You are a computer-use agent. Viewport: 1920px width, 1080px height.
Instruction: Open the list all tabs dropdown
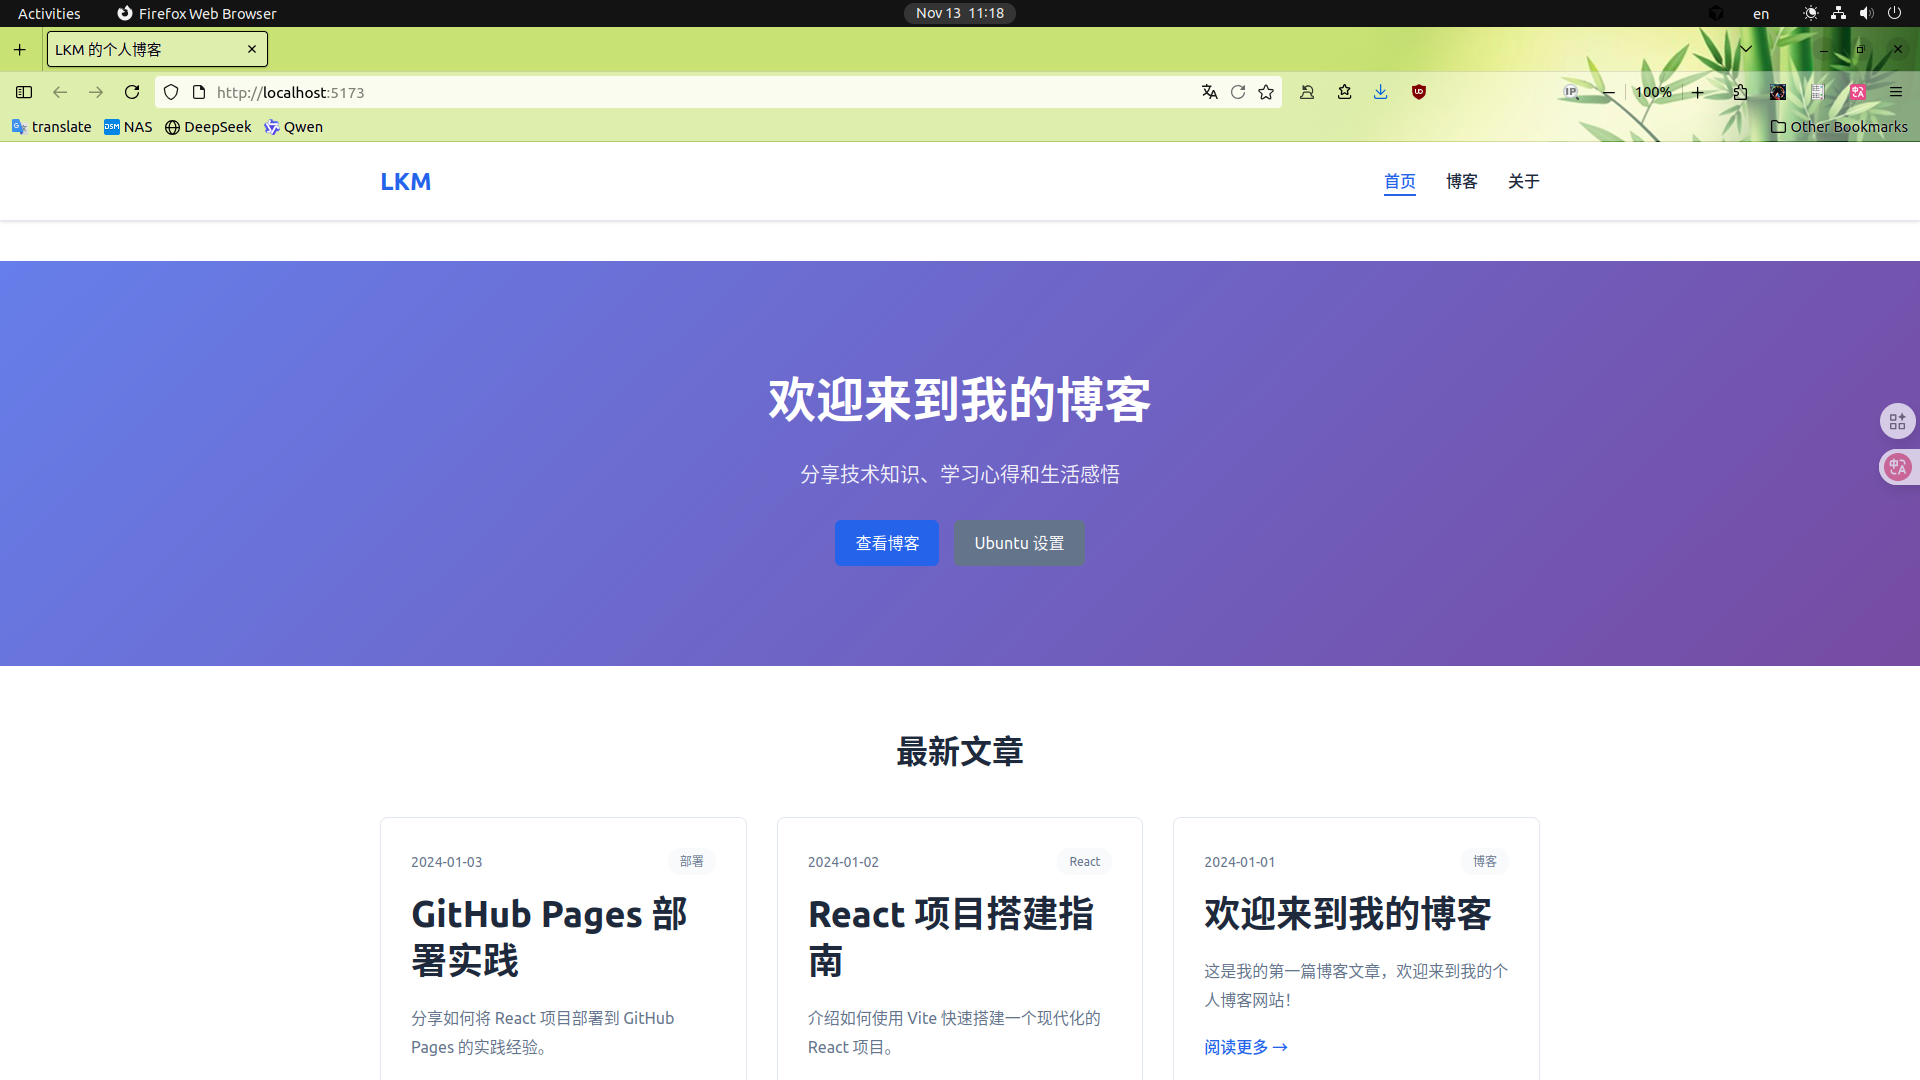pyautogui.click(x=1747, y=48)
